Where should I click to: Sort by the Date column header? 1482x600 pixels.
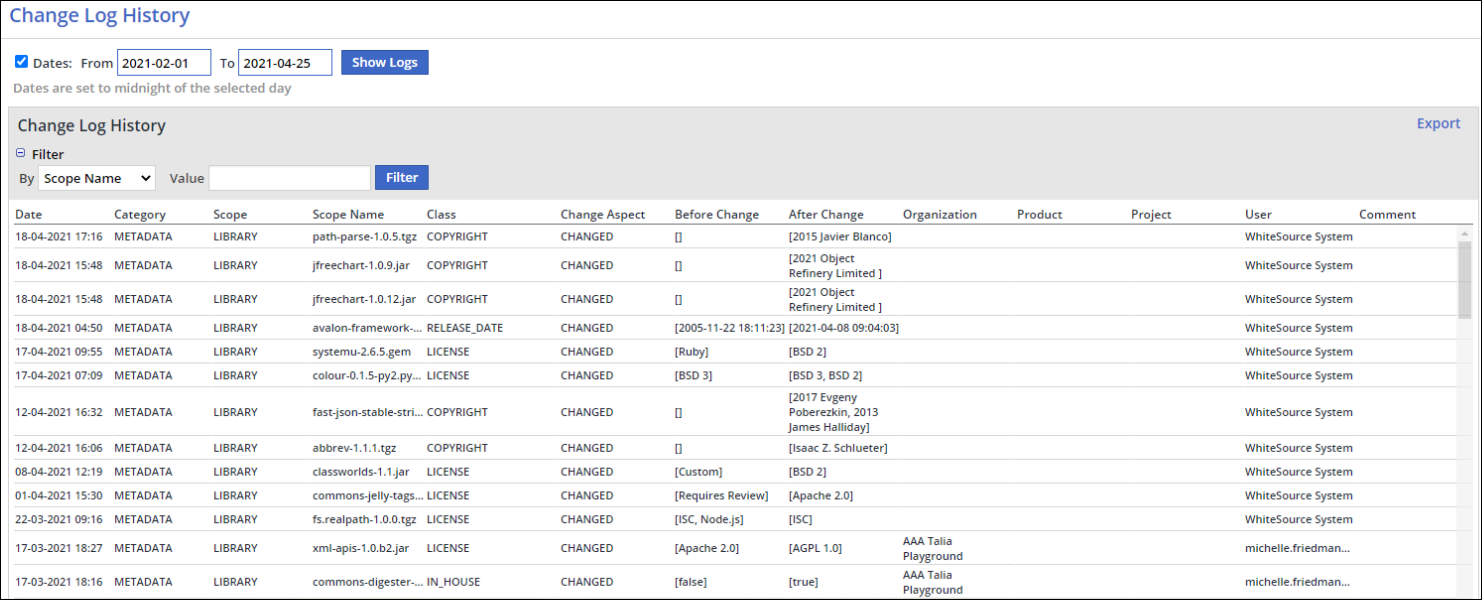29,214
